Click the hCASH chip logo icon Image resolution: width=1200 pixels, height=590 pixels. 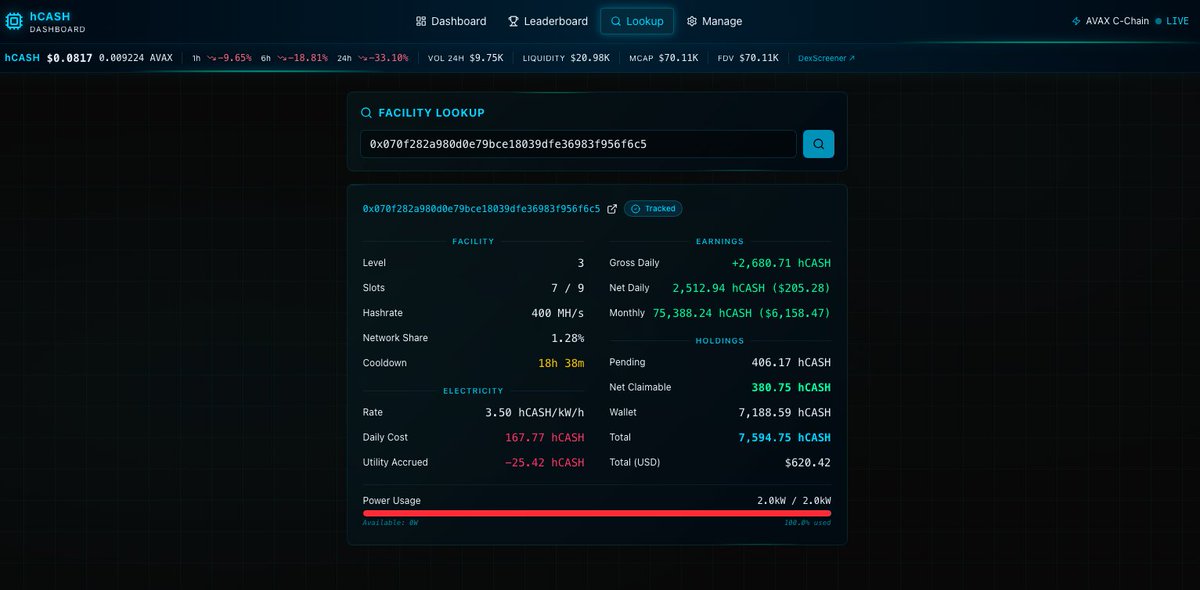pyautogui.click(x=15, y=21)
